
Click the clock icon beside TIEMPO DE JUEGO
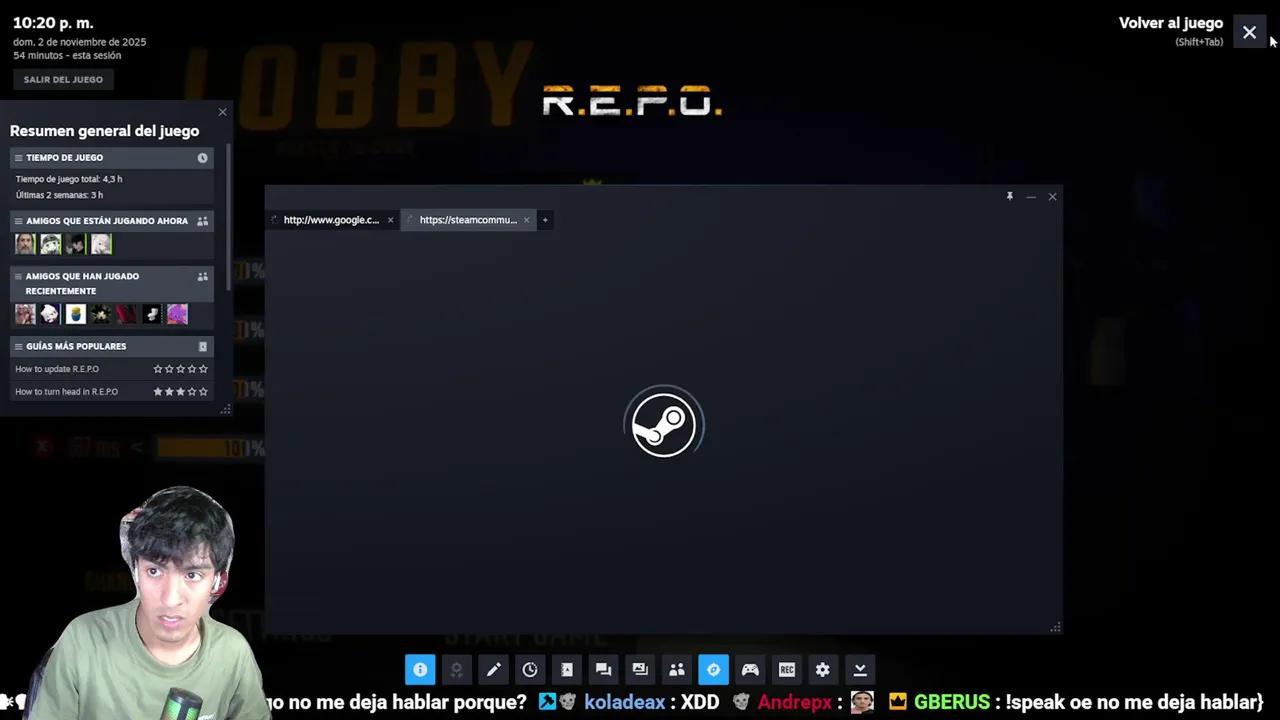tap(202, 158)
